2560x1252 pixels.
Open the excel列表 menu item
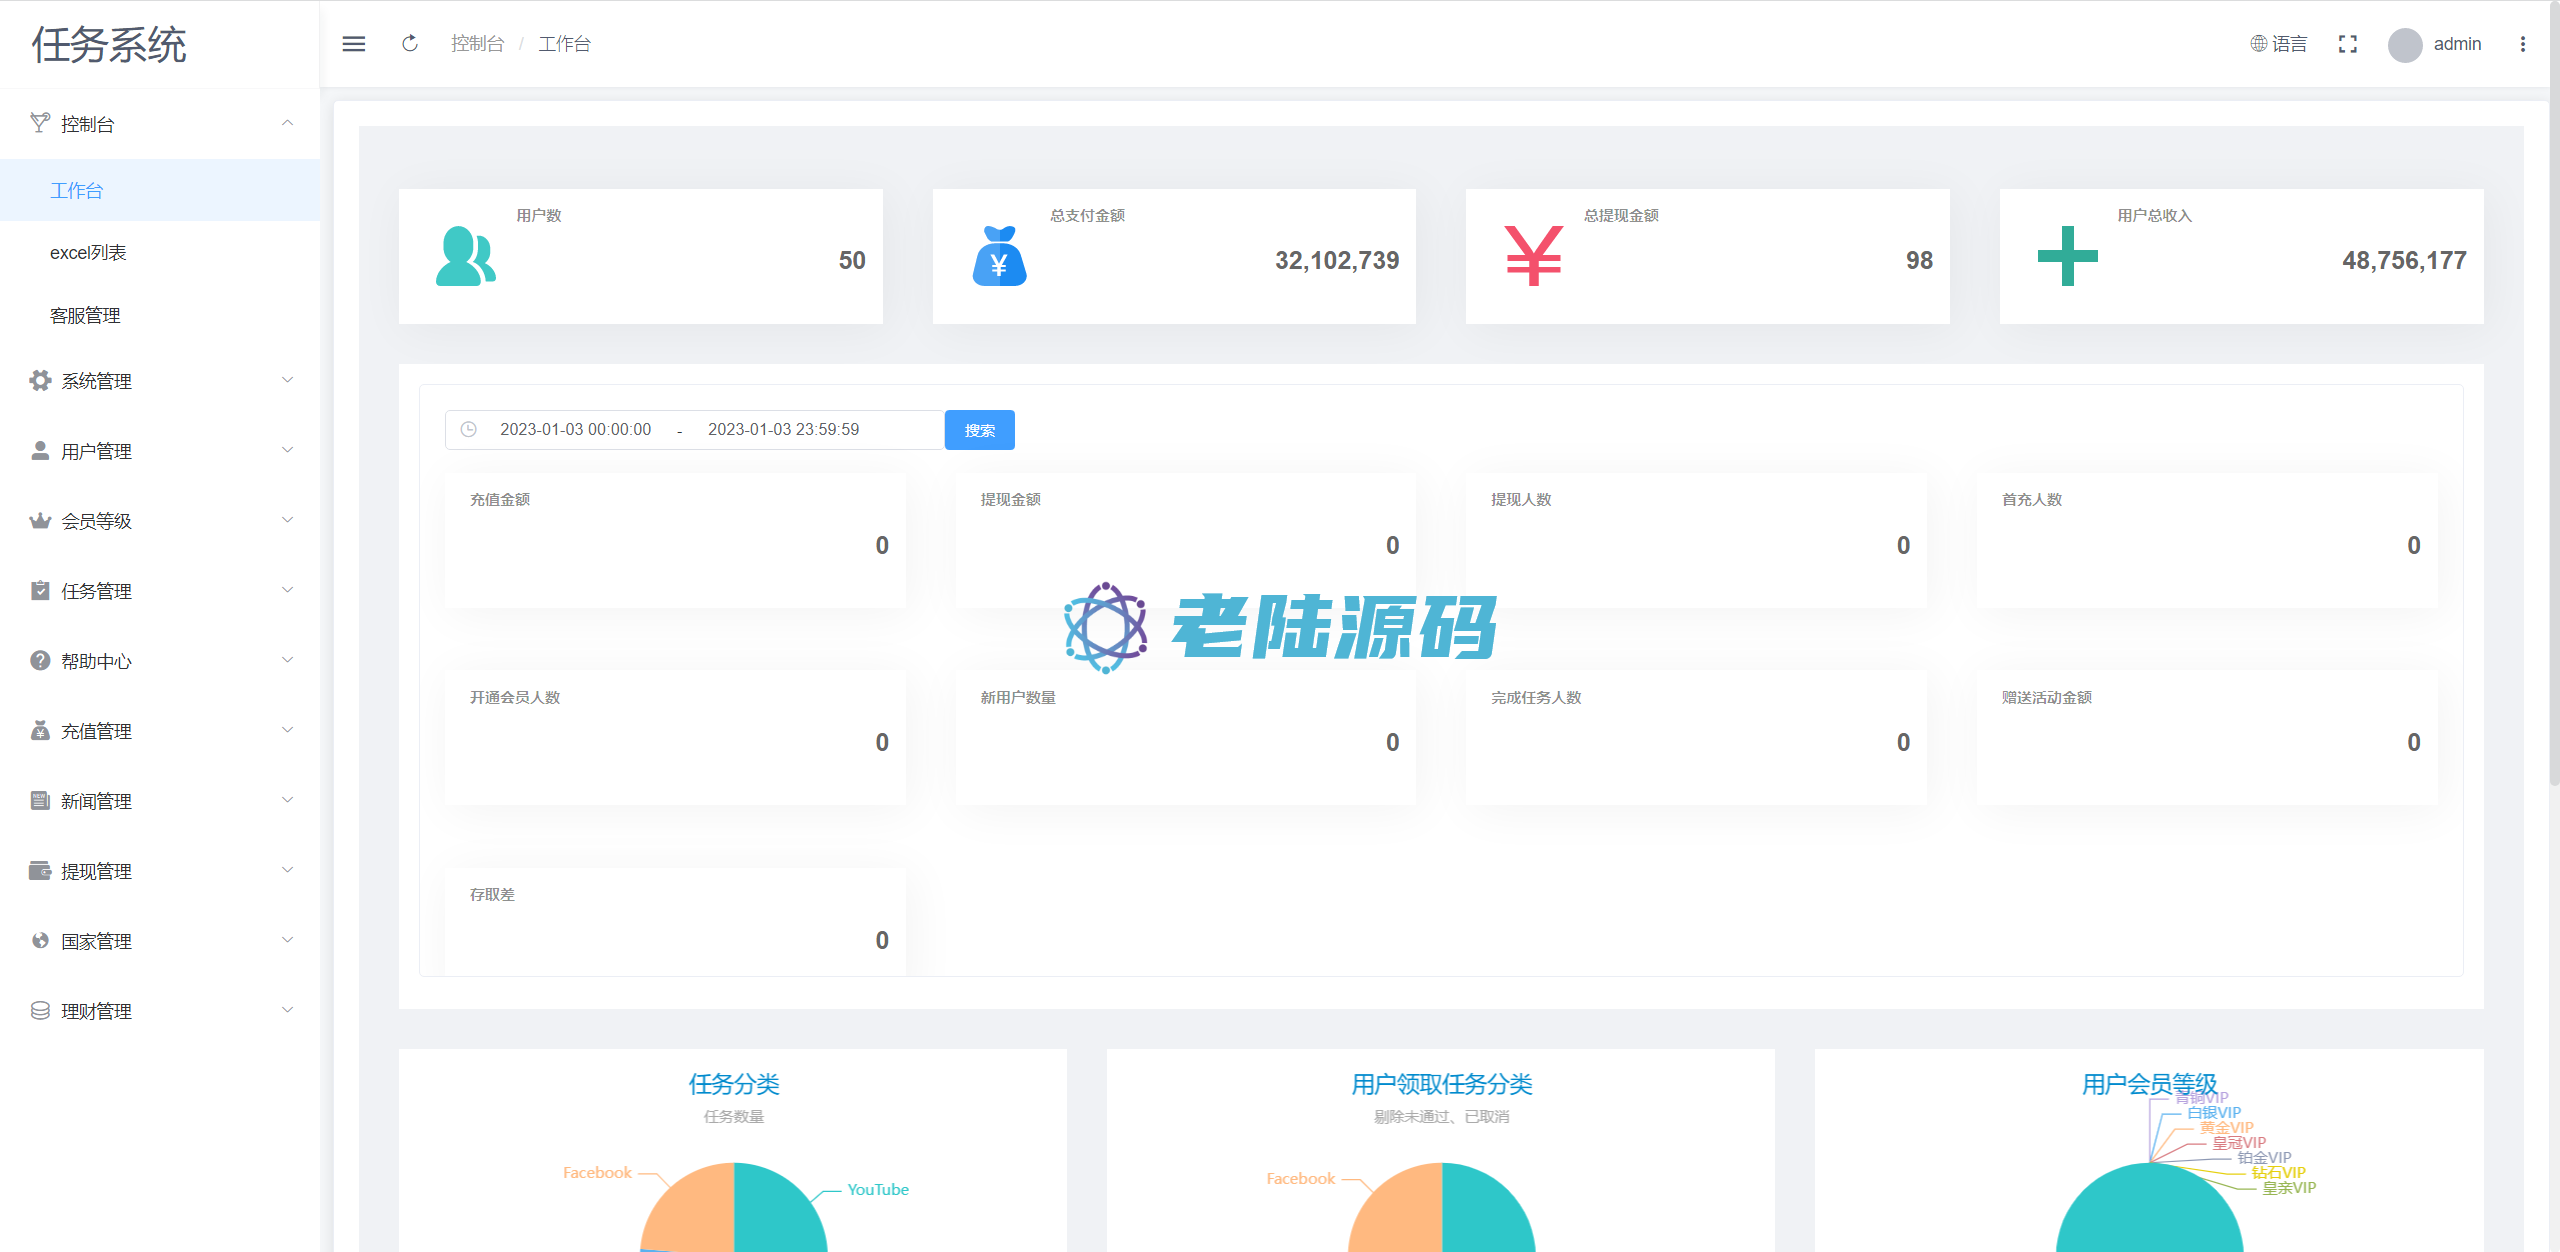[x=88, y=253]
